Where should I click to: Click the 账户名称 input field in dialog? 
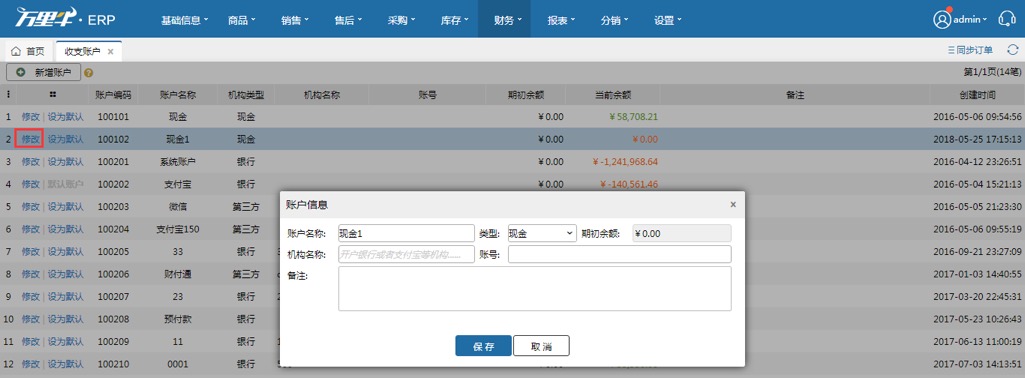[x=406, y=233]
